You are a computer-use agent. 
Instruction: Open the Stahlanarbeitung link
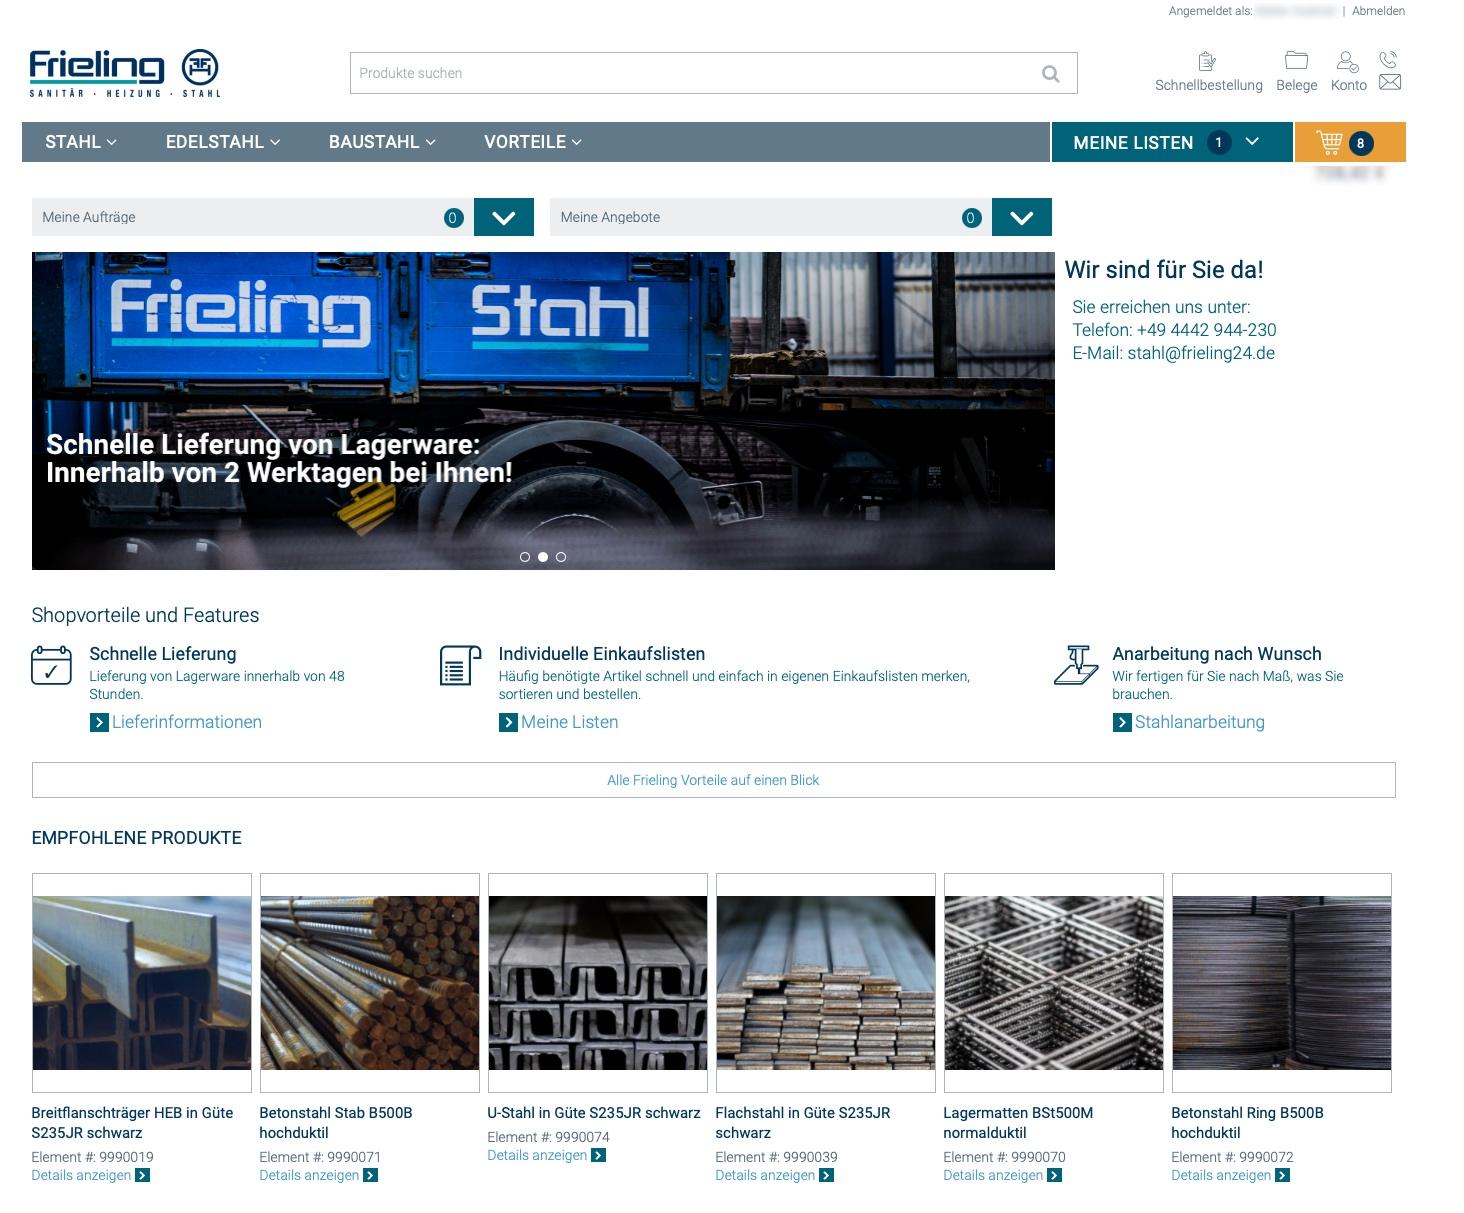tap(1200, 722)
